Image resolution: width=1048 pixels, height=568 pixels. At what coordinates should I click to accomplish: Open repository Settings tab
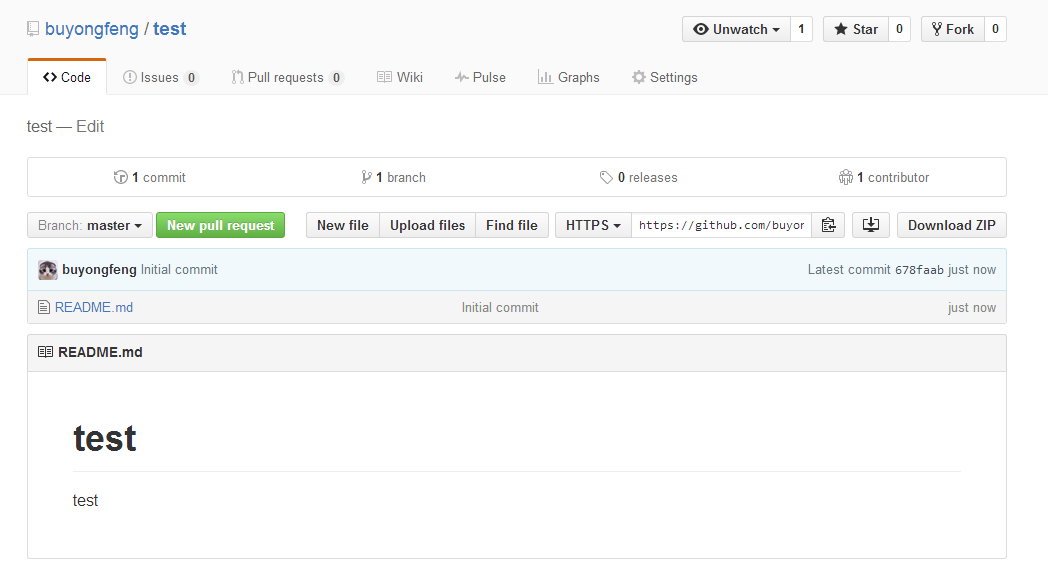pyautogui.click(x=664, y=77)
